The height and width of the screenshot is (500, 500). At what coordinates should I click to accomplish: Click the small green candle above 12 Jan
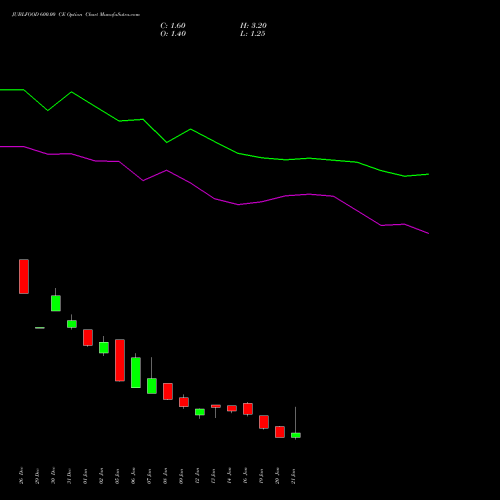coord(200,412)
